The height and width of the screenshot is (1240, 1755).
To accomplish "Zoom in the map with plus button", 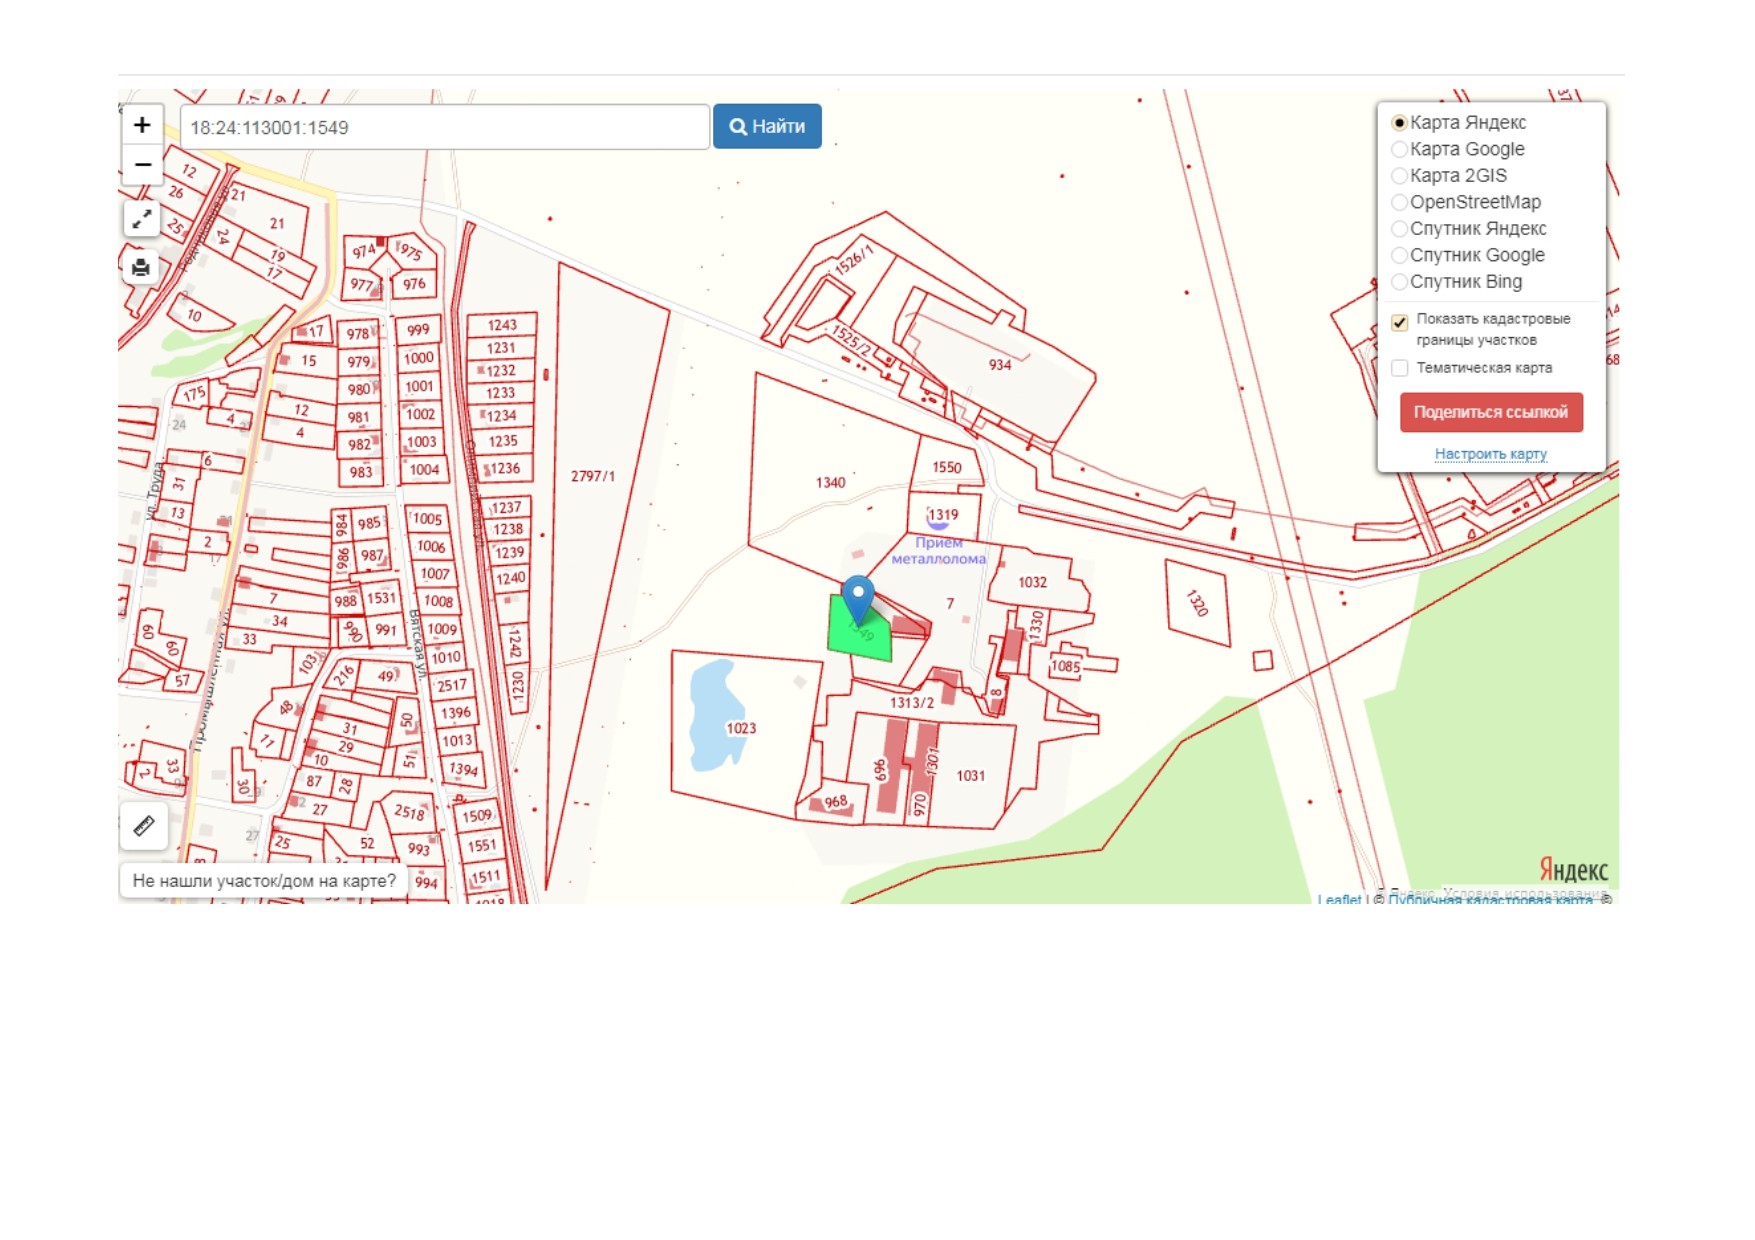I will (142, 125).
